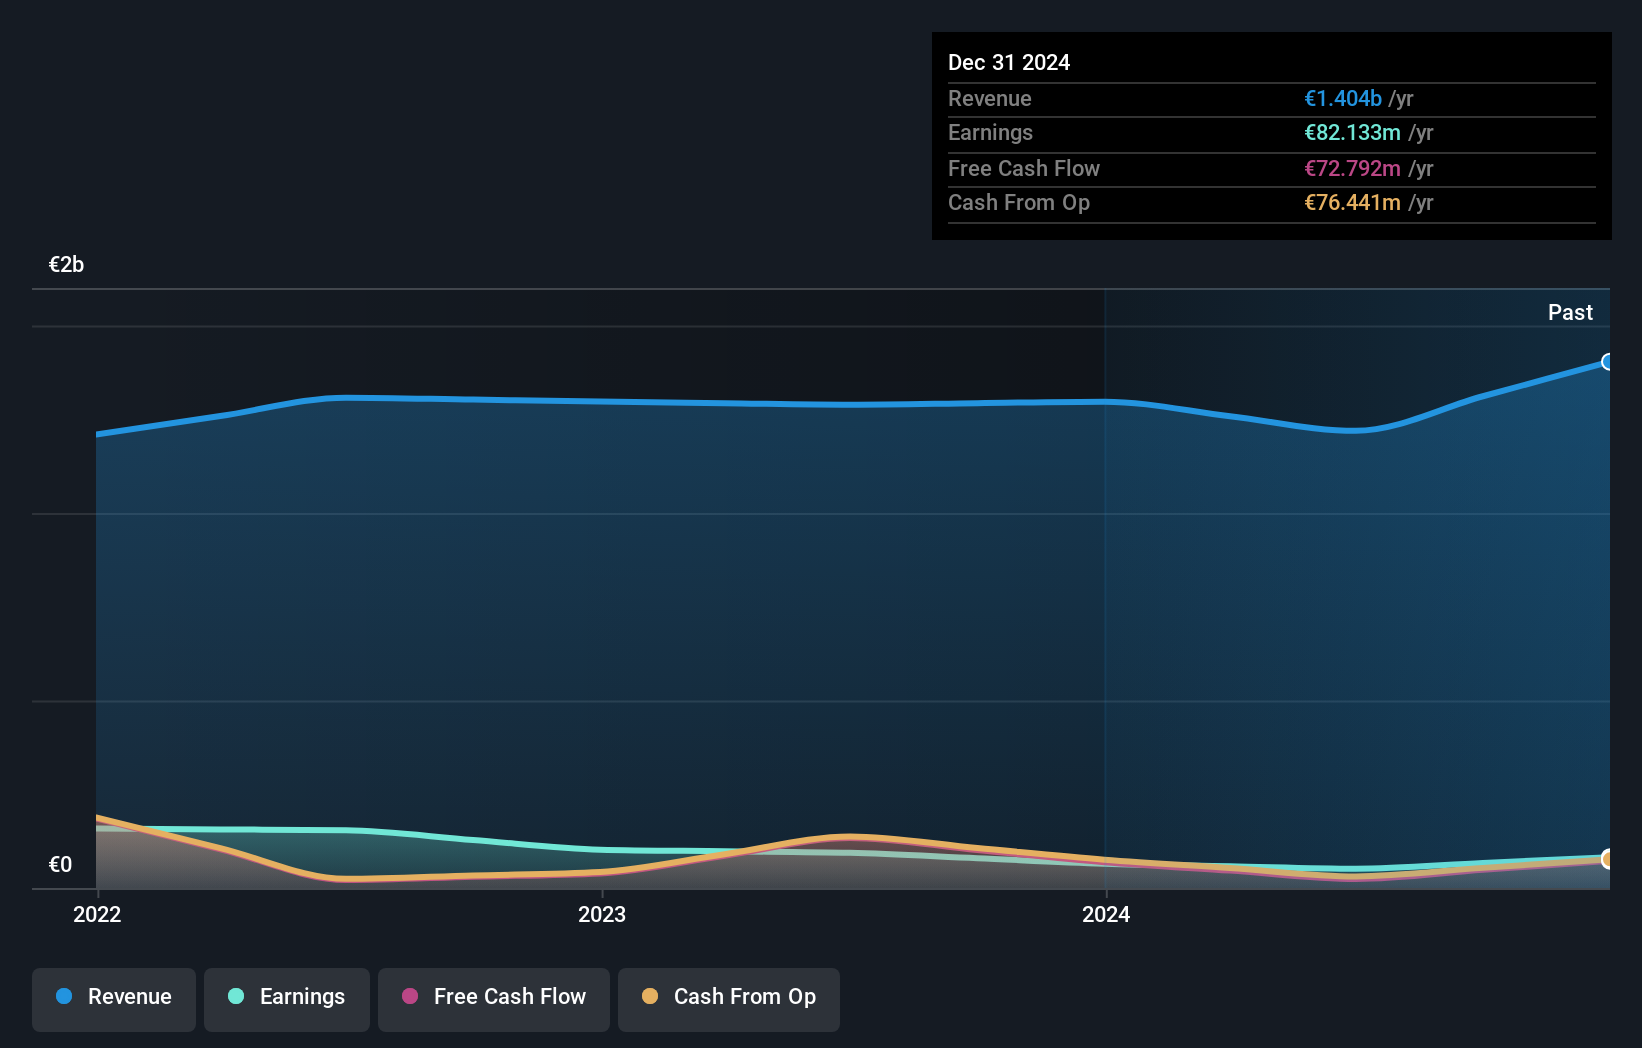This screenshot has width=1642, height=1048.
Task: Click the pink Free Cash Flow dot
Action: (x=410, y=996)
